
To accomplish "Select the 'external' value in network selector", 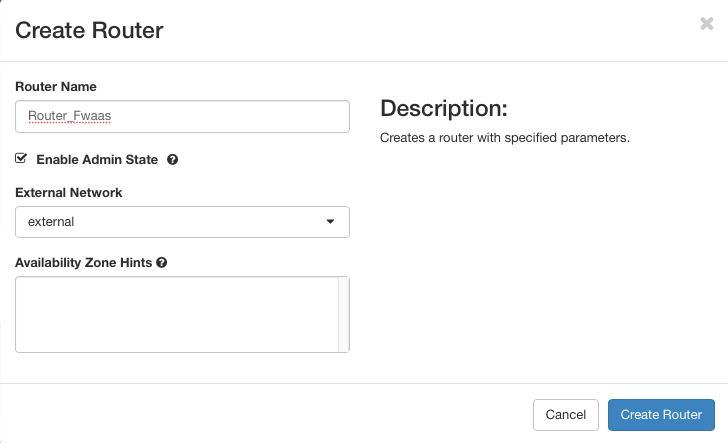I will click(52, 222).
